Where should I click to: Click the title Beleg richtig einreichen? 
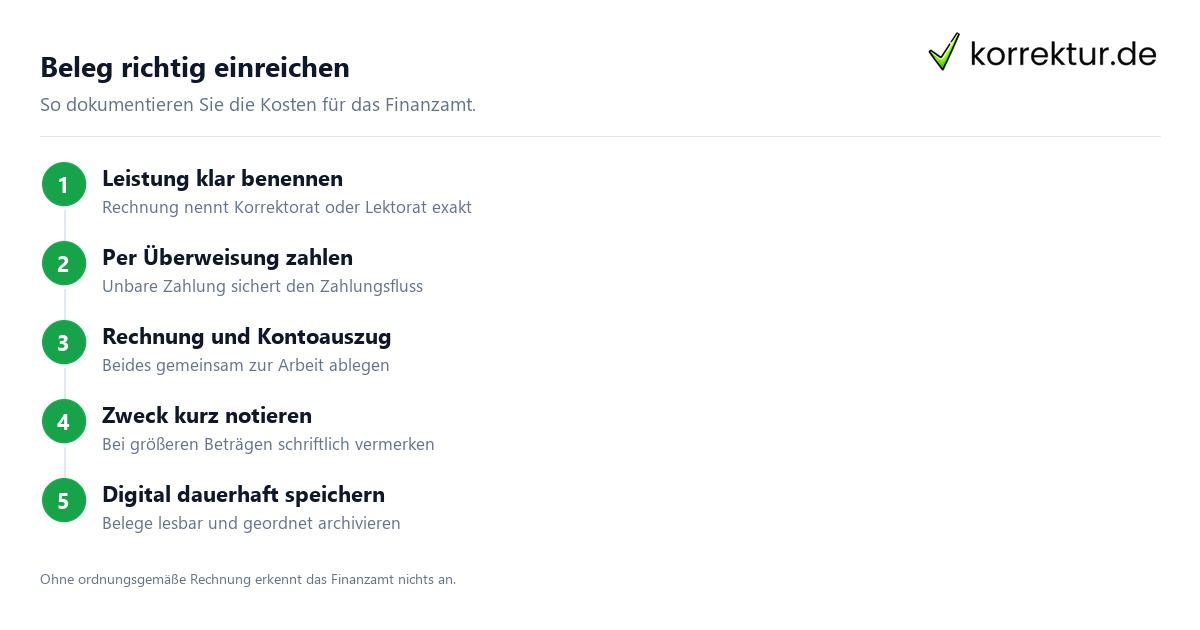(x=195, y=67)
